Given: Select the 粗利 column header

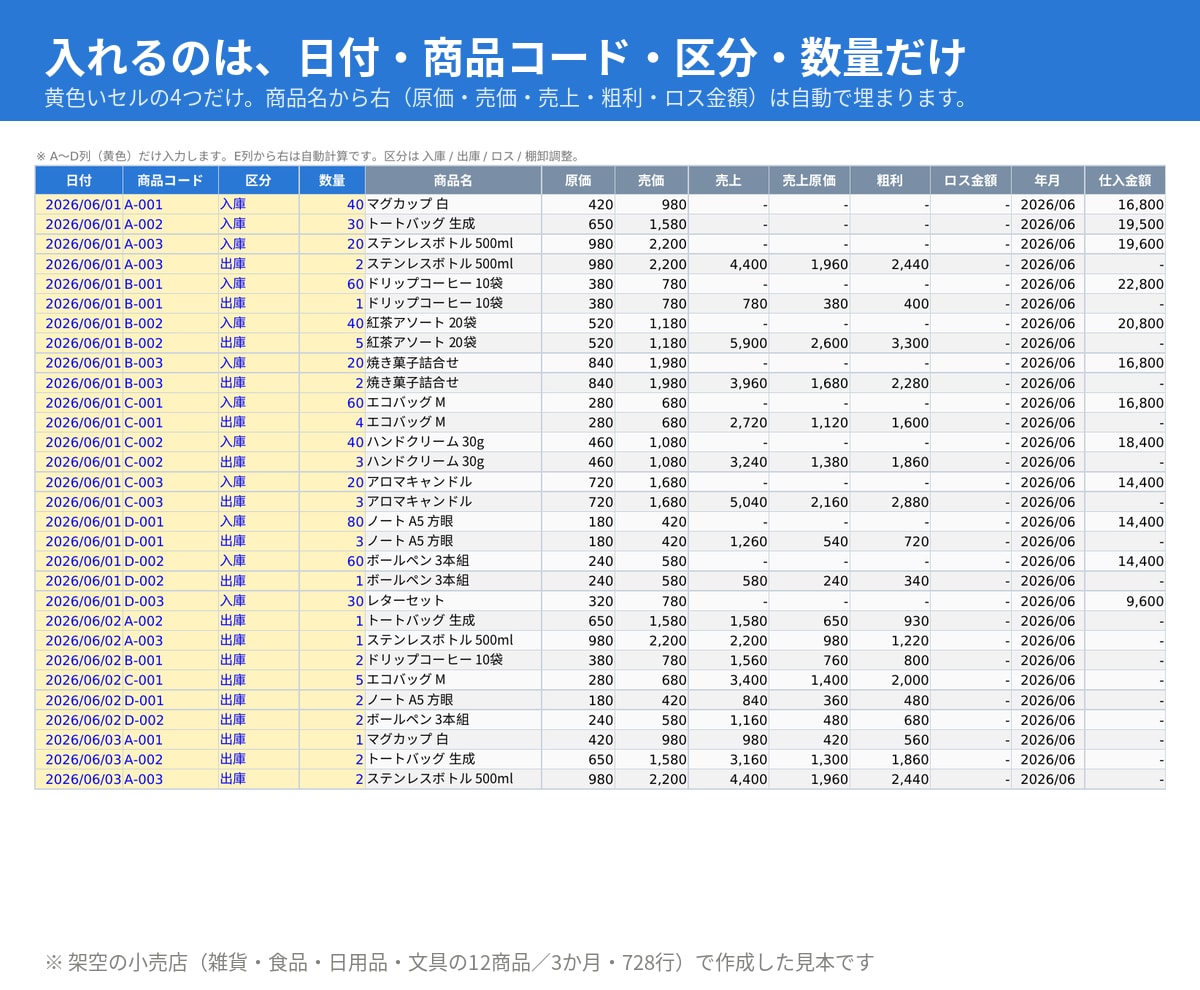Looking at the screenshot, I should point(890,180).
